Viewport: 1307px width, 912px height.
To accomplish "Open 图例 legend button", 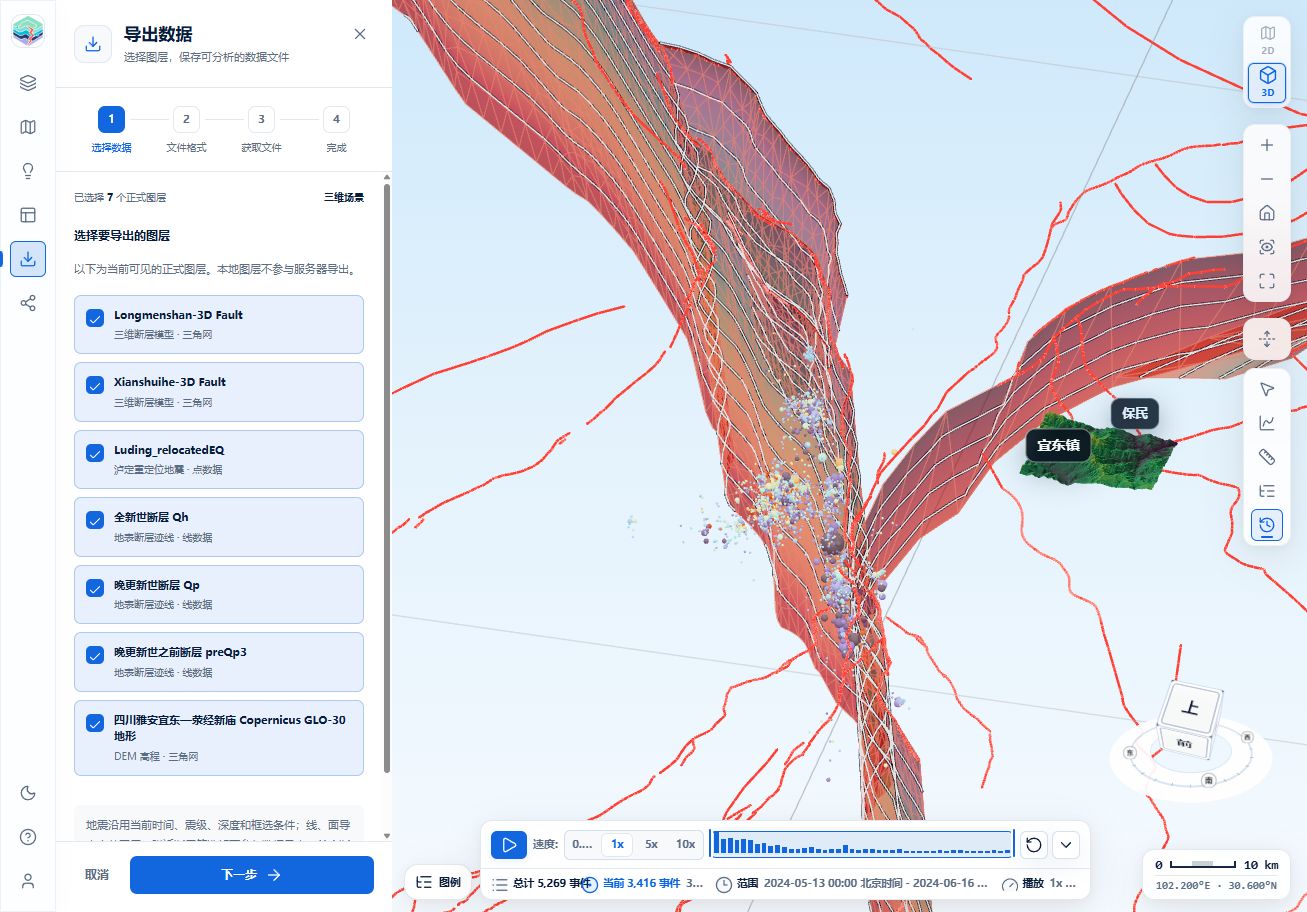I will point(439,882).
